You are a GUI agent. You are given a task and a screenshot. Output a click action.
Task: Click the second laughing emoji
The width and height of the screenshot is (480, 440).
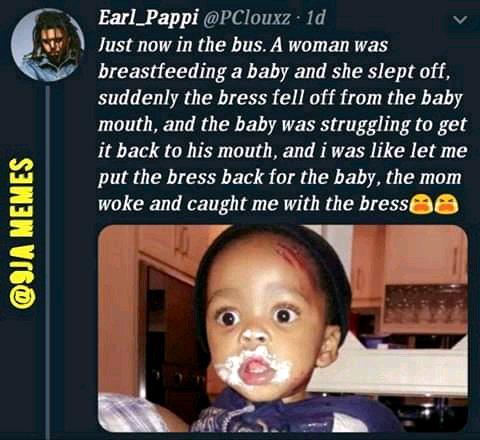[x=447, y=204]
